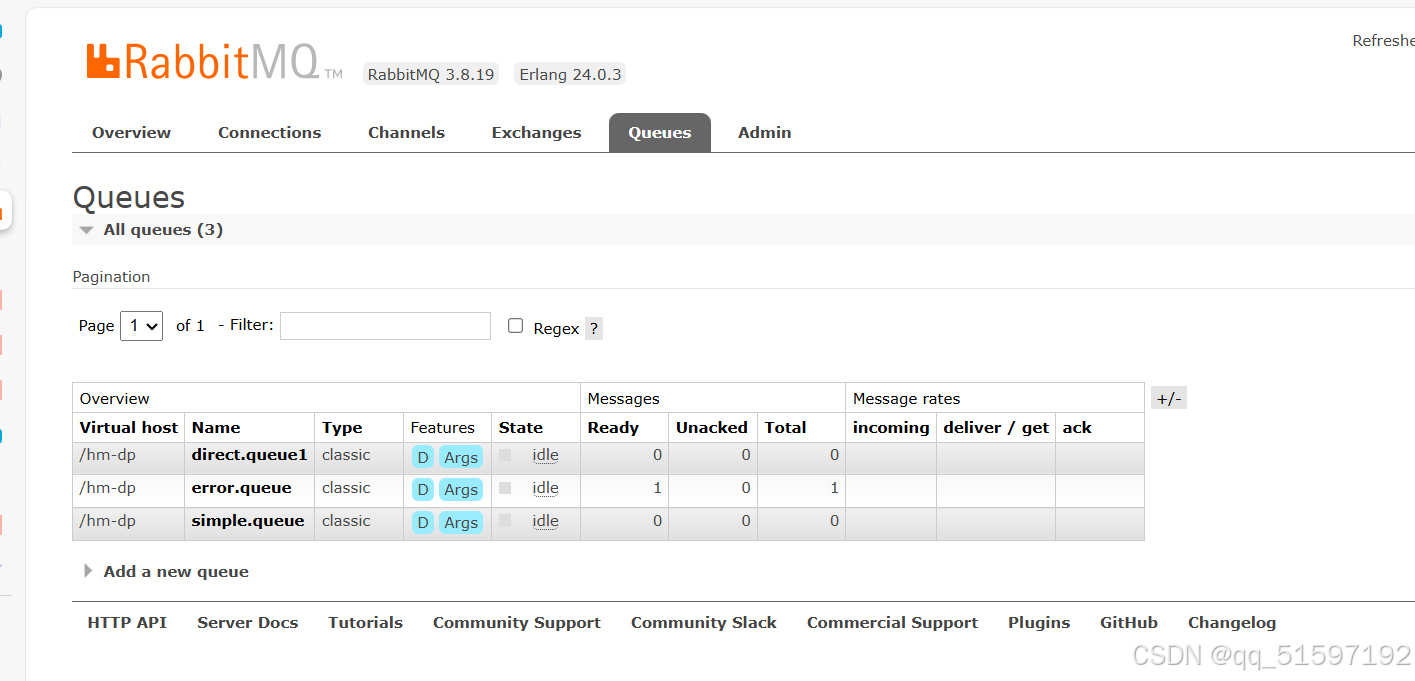Click the RabbitMQ 3.8.19 version label
Image resolution: width=1415 pixels, height=681 pixels.
431,74
